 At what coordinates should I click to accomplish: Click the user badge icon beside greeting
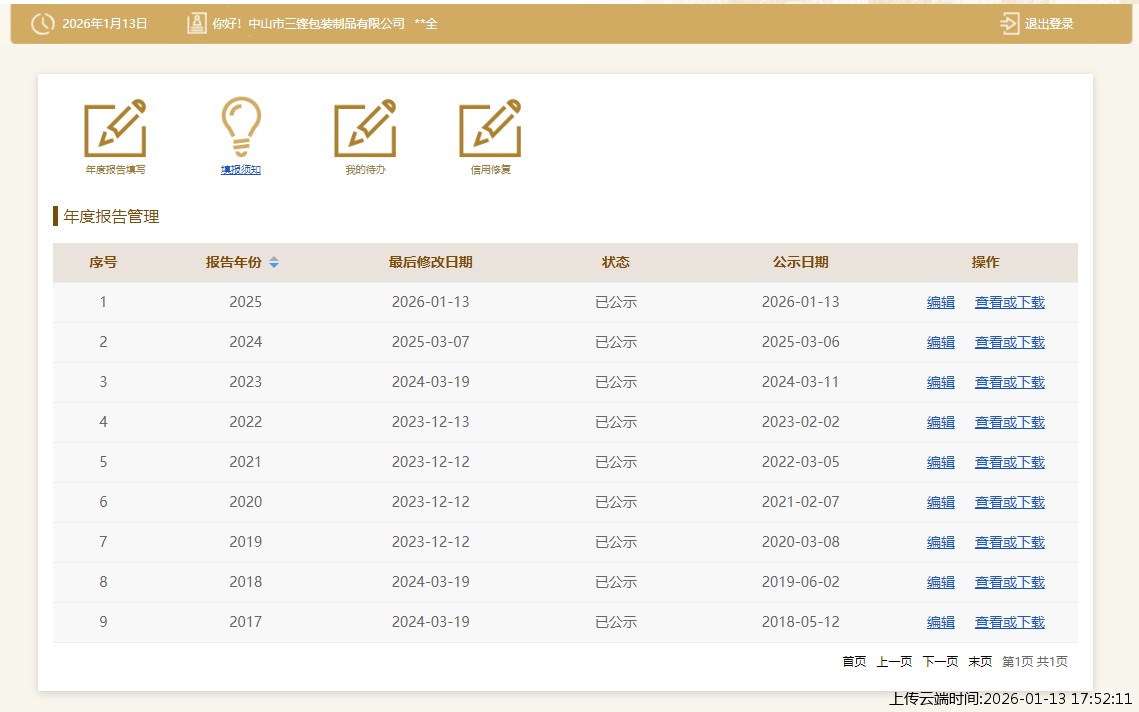click(x=196, y=23)
